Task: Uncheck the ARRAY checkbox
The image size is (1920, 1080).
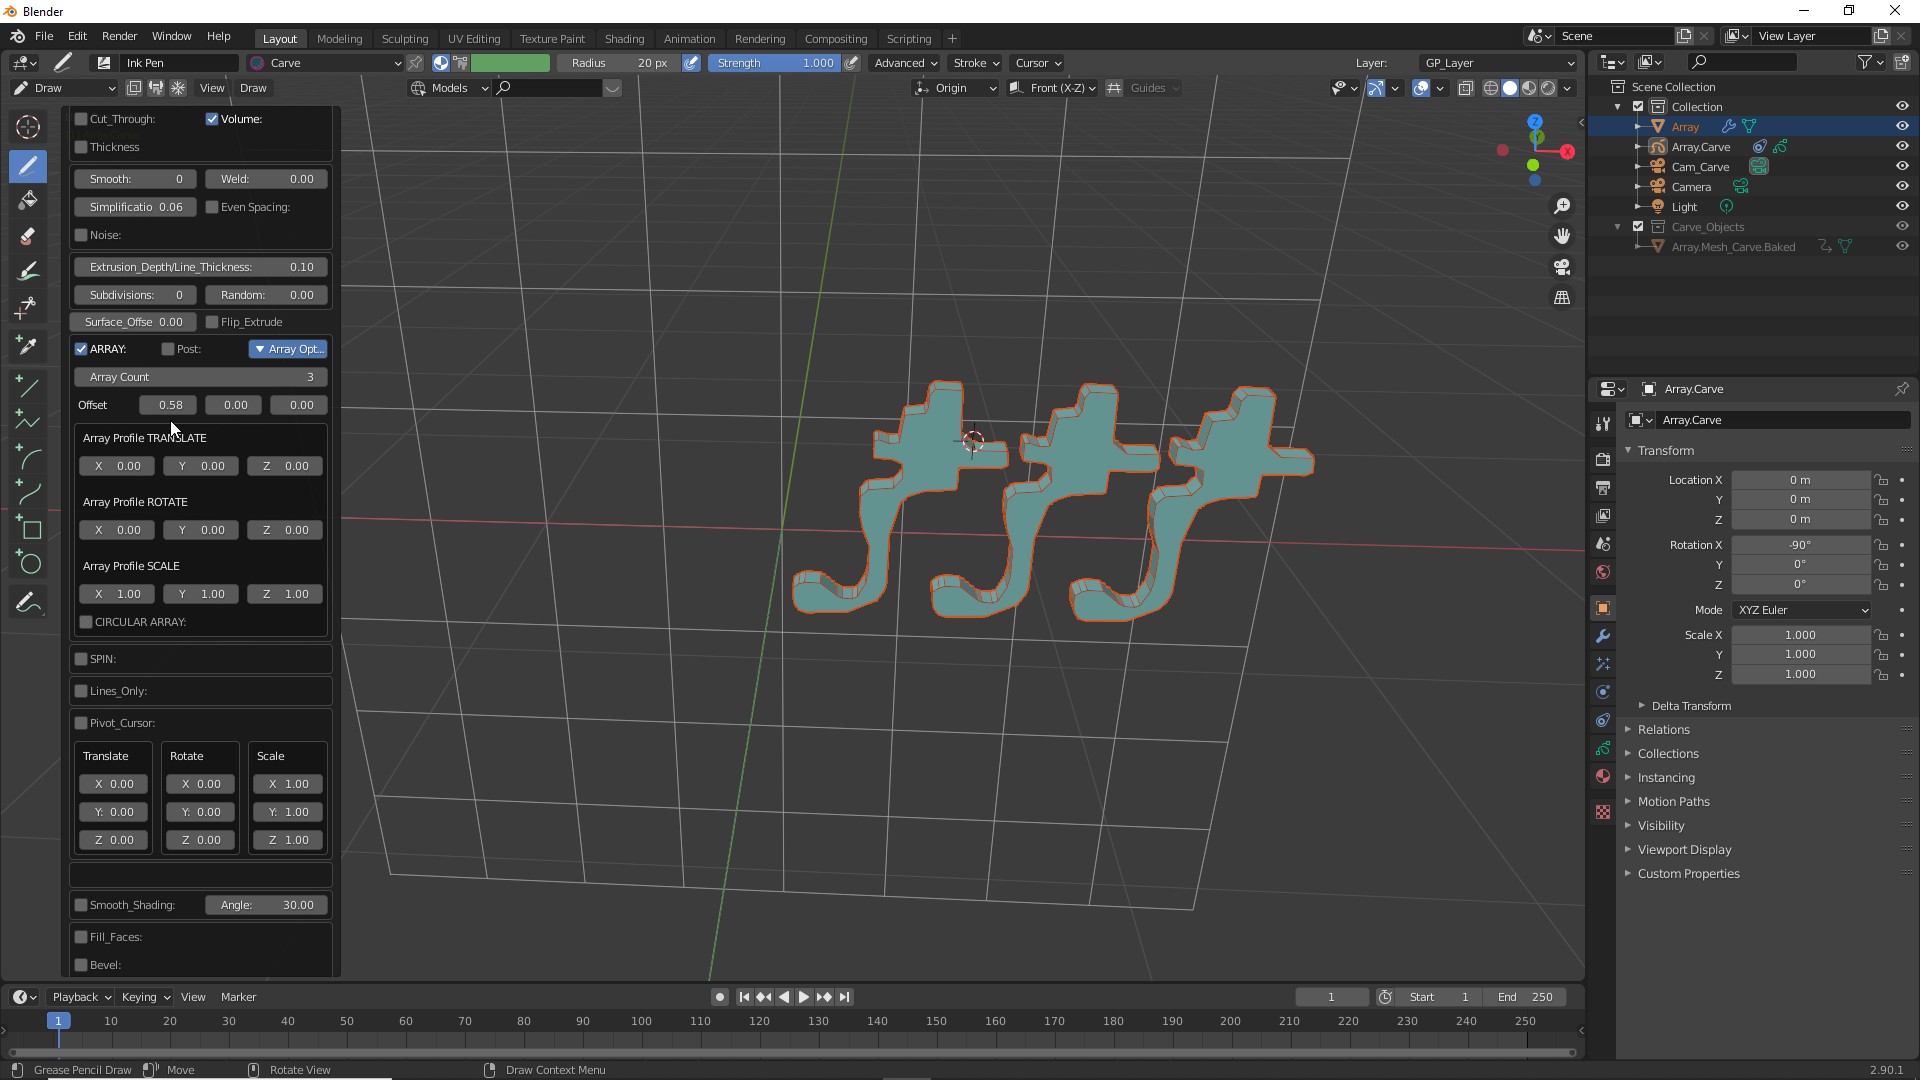Action: coord(82,349)
